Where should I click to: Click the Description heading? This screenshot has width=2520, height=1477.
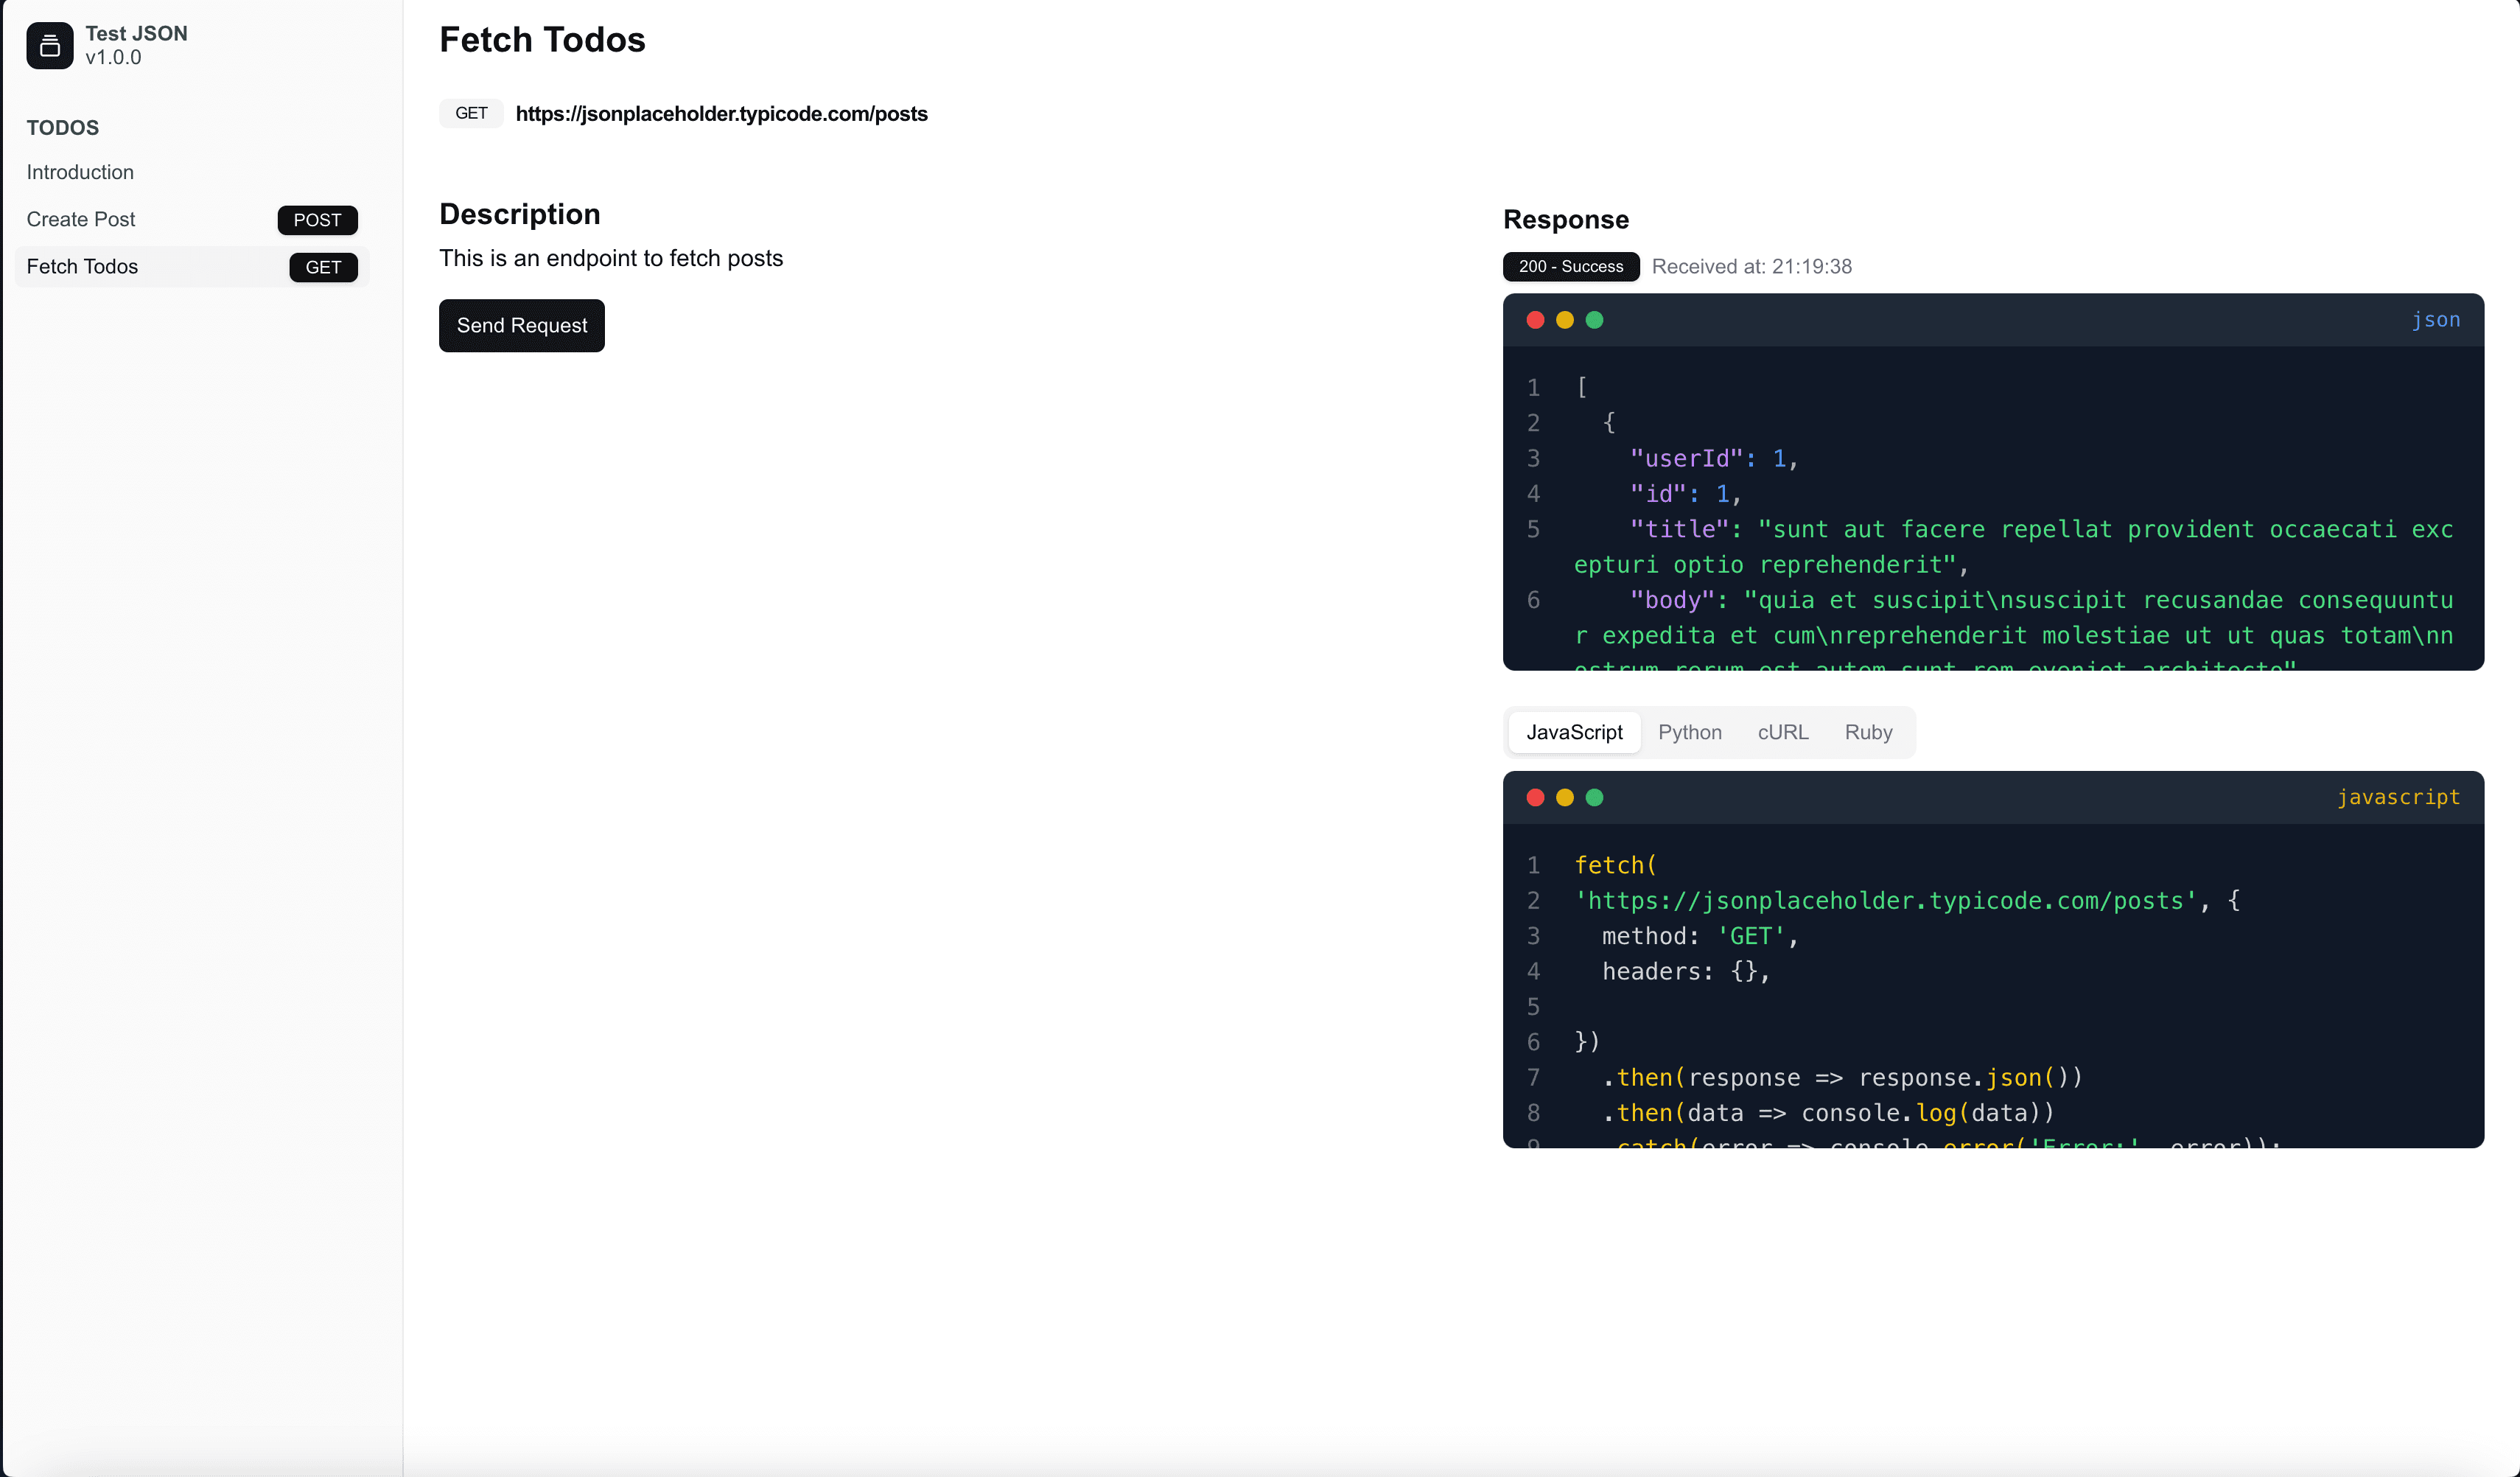[x=519, y=214]
